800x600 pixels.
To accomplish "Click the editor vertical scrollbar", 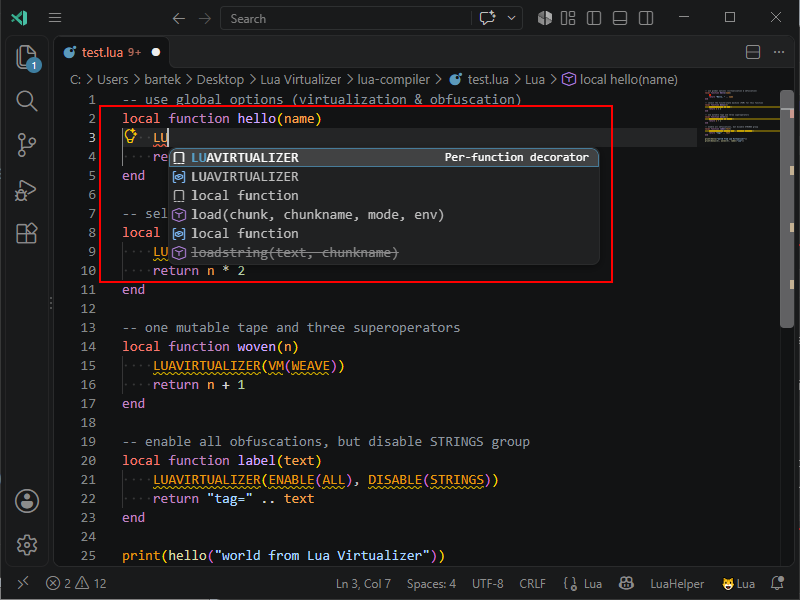I will (787, 209).
